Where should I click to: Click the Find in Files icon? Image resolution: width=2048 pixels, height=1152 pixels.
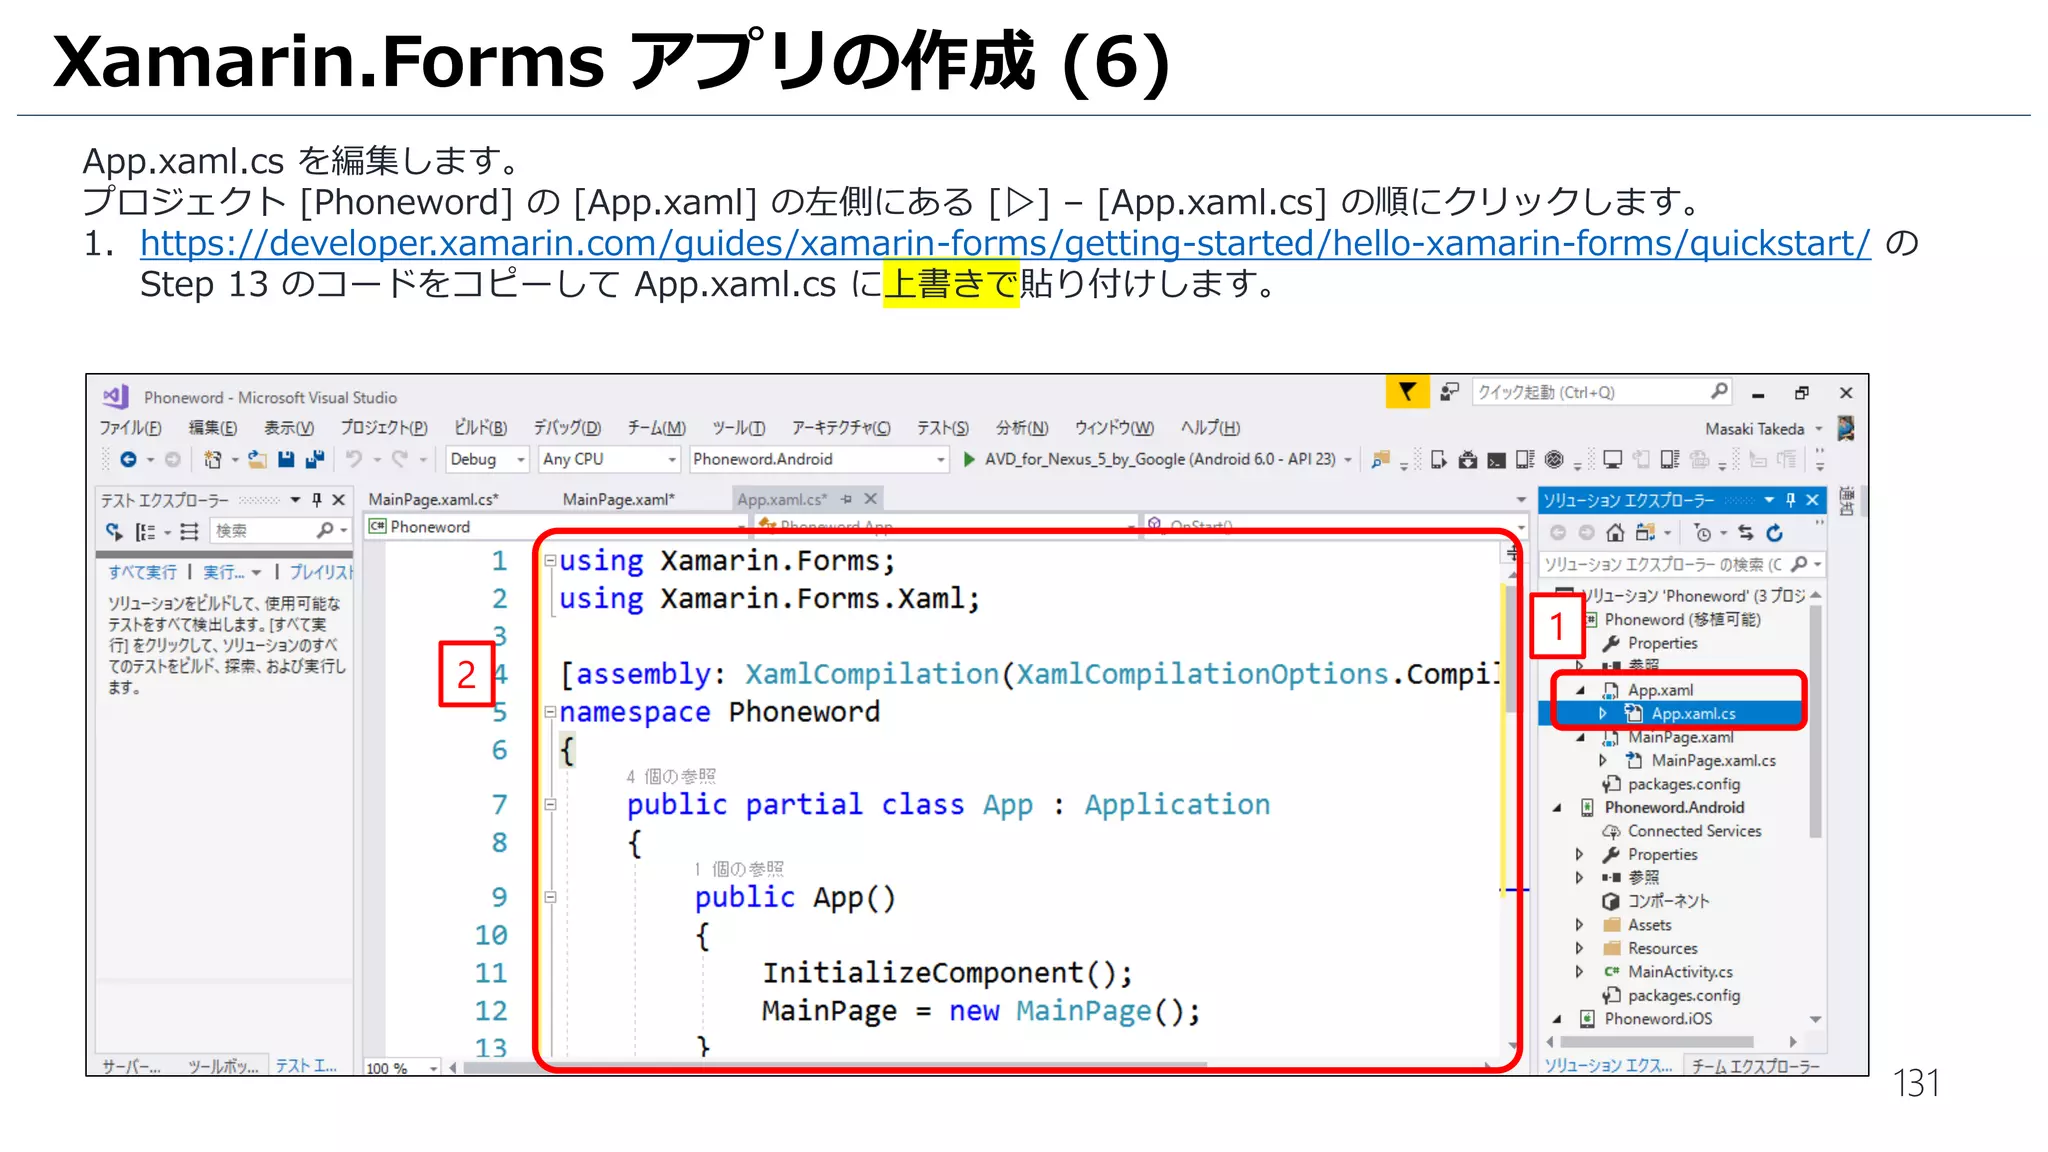click(x=1381, y=459)
